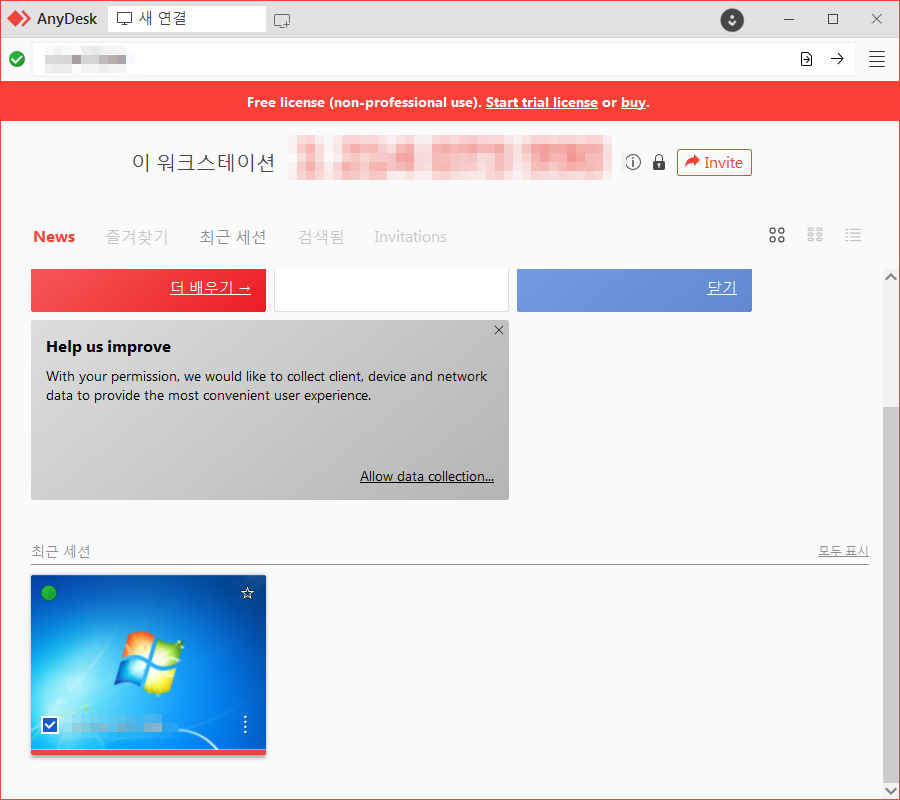Screen dimensions: 900x800
Task: Click the padlock icon beside the Invite button
Action: point(659,162)
